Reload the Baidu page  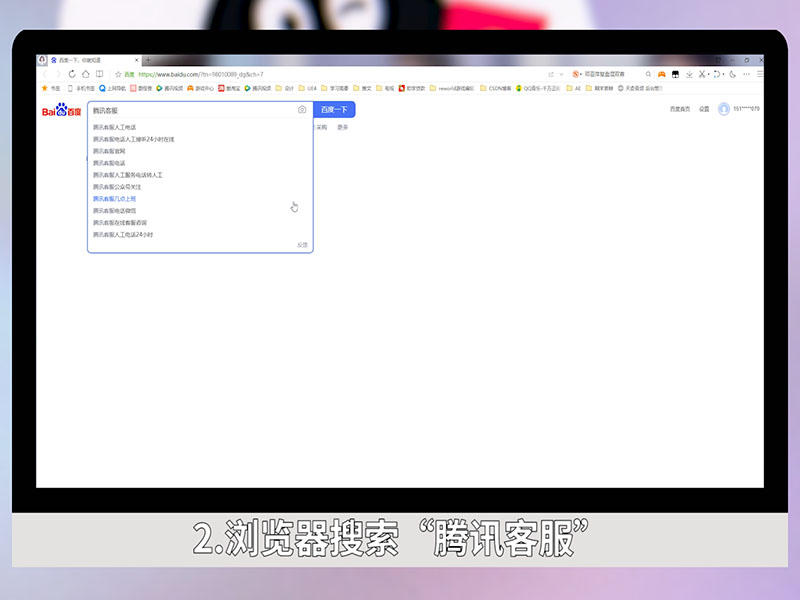72,74
